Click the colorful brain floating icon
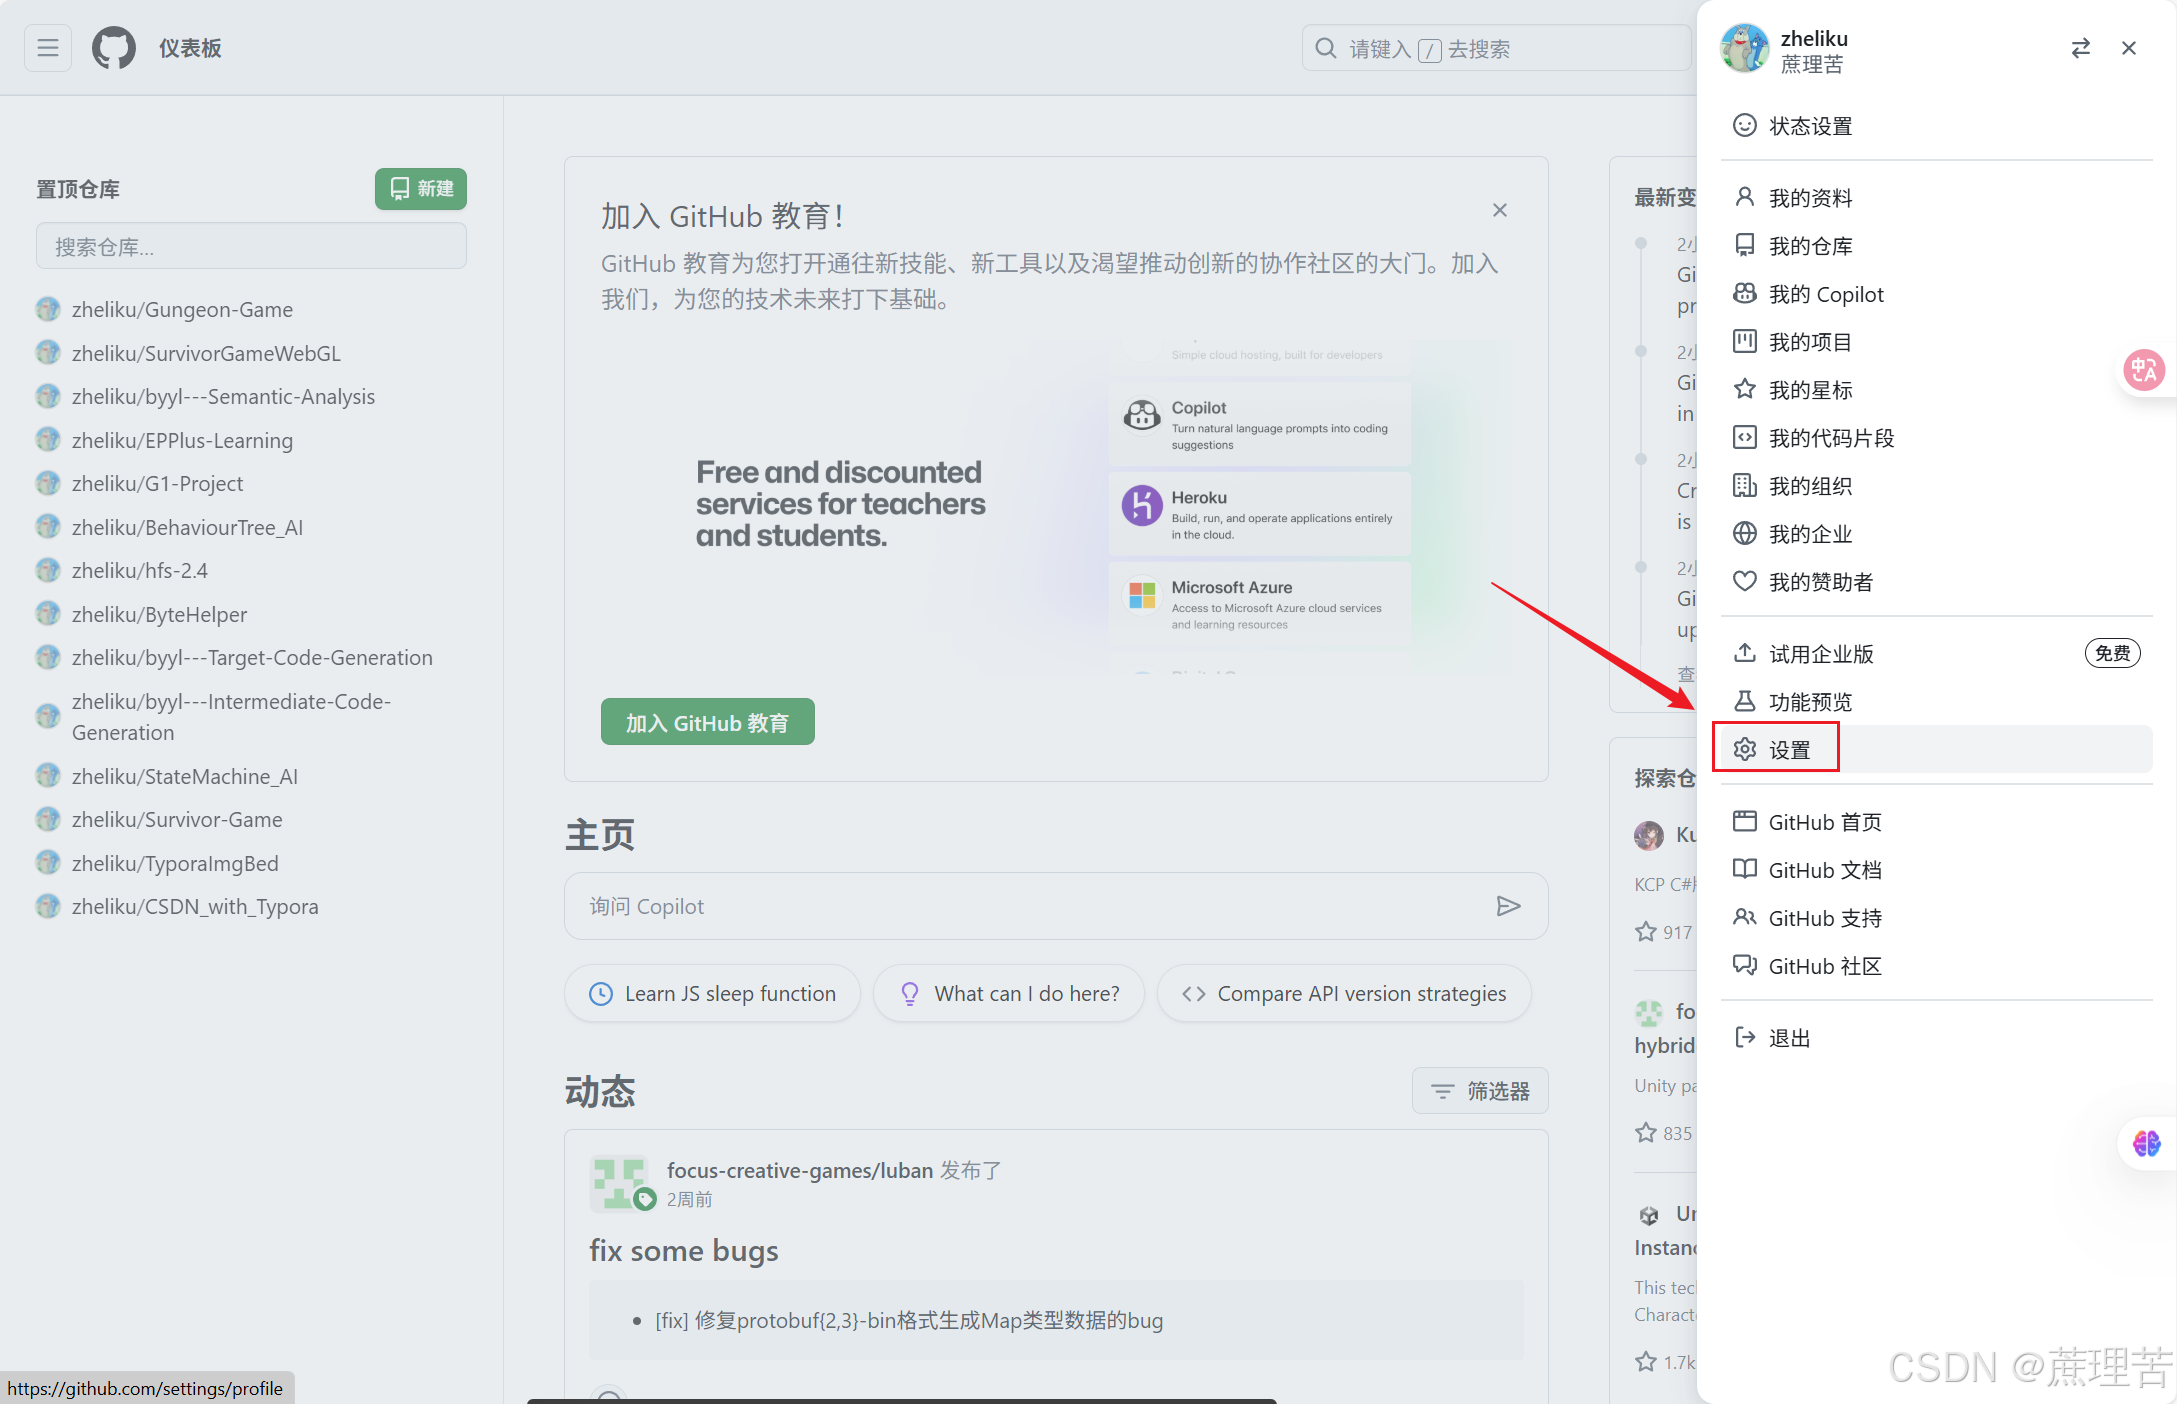2177x1404 pixels. (x=2146, y=1143)
